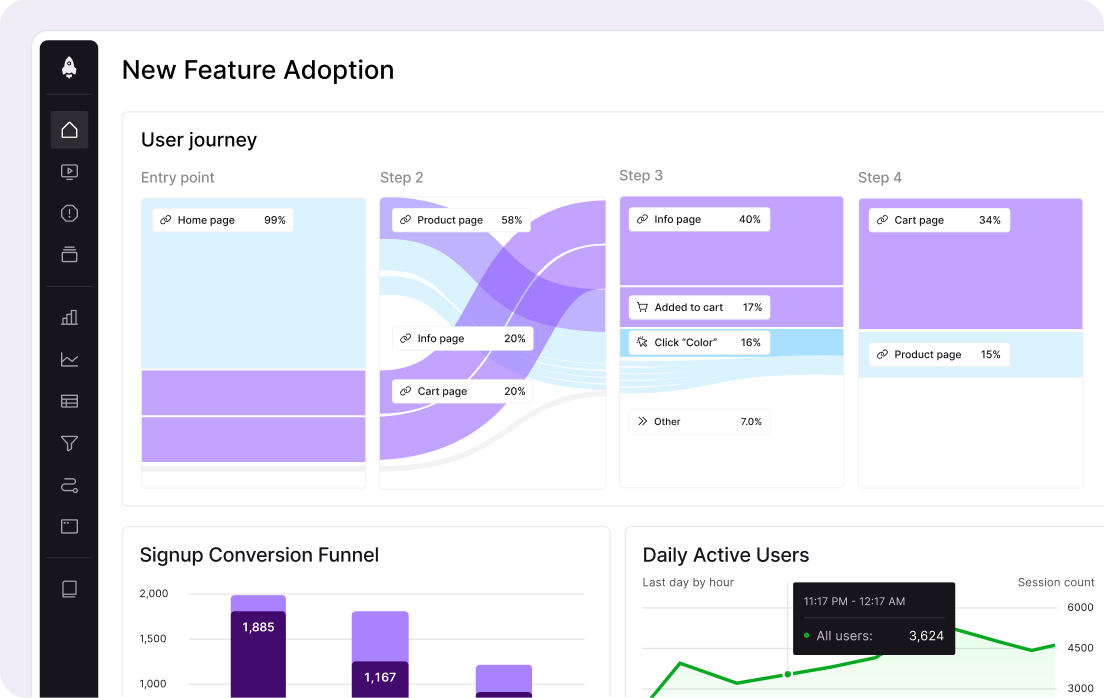Select the Cart page 34% node in Step 4

point(938,220)
